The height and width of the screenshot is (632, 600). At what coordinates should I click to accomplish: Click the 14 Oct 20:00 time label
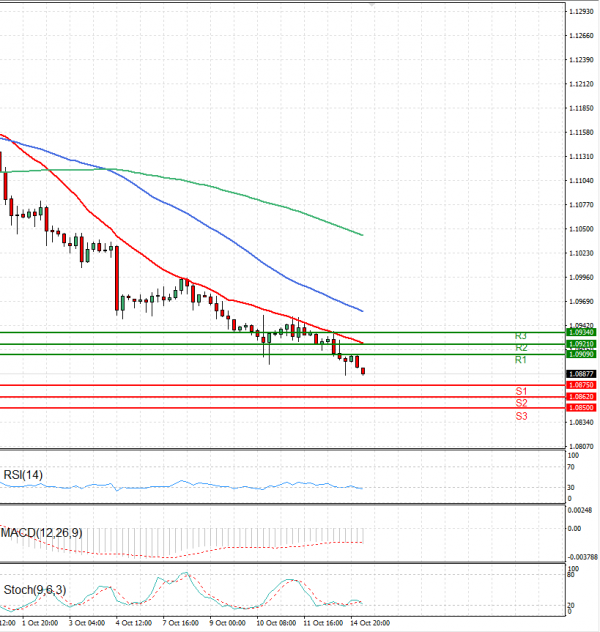pyautogui.click(x=370, y=623)
